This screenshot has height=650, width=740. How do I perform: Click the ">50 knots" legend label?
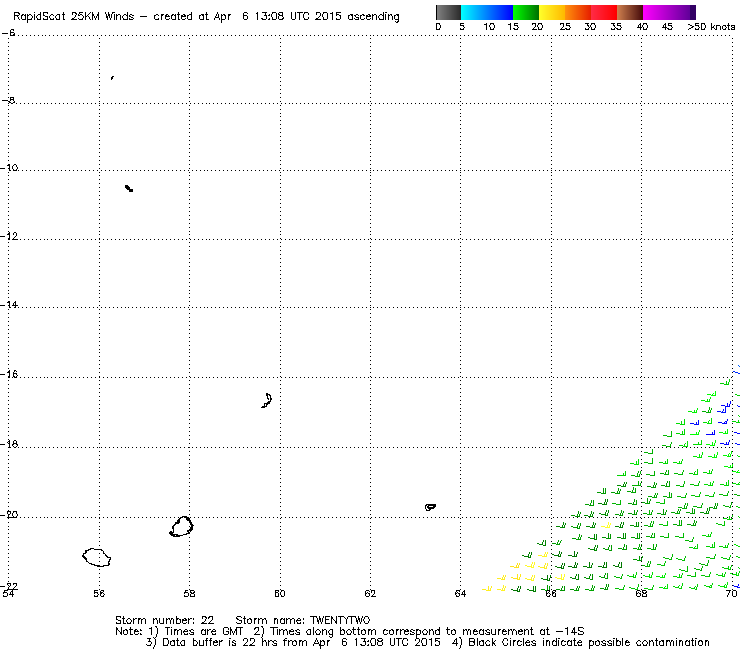(711, 26)
